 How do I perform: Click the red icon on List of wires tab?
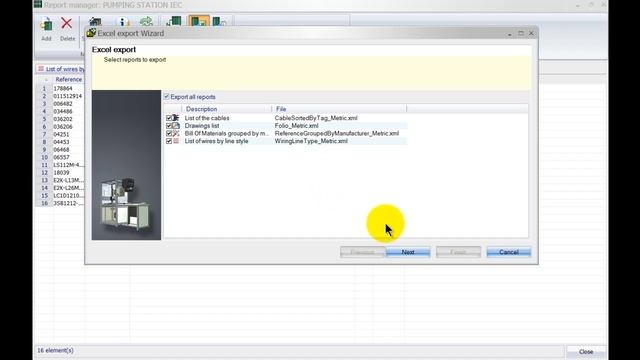click(41, 69)
